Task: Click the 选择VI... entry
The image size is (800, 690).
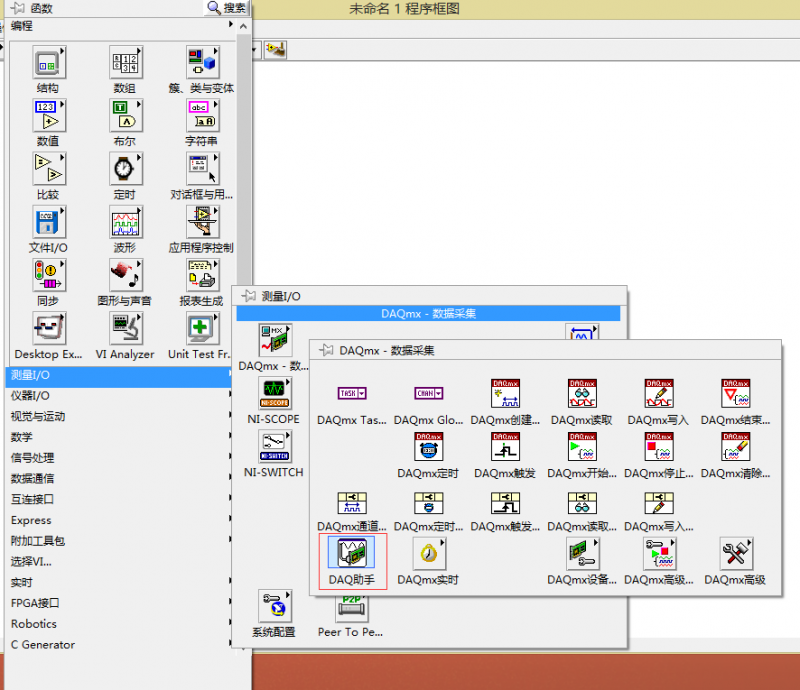Action: [119, 562]
